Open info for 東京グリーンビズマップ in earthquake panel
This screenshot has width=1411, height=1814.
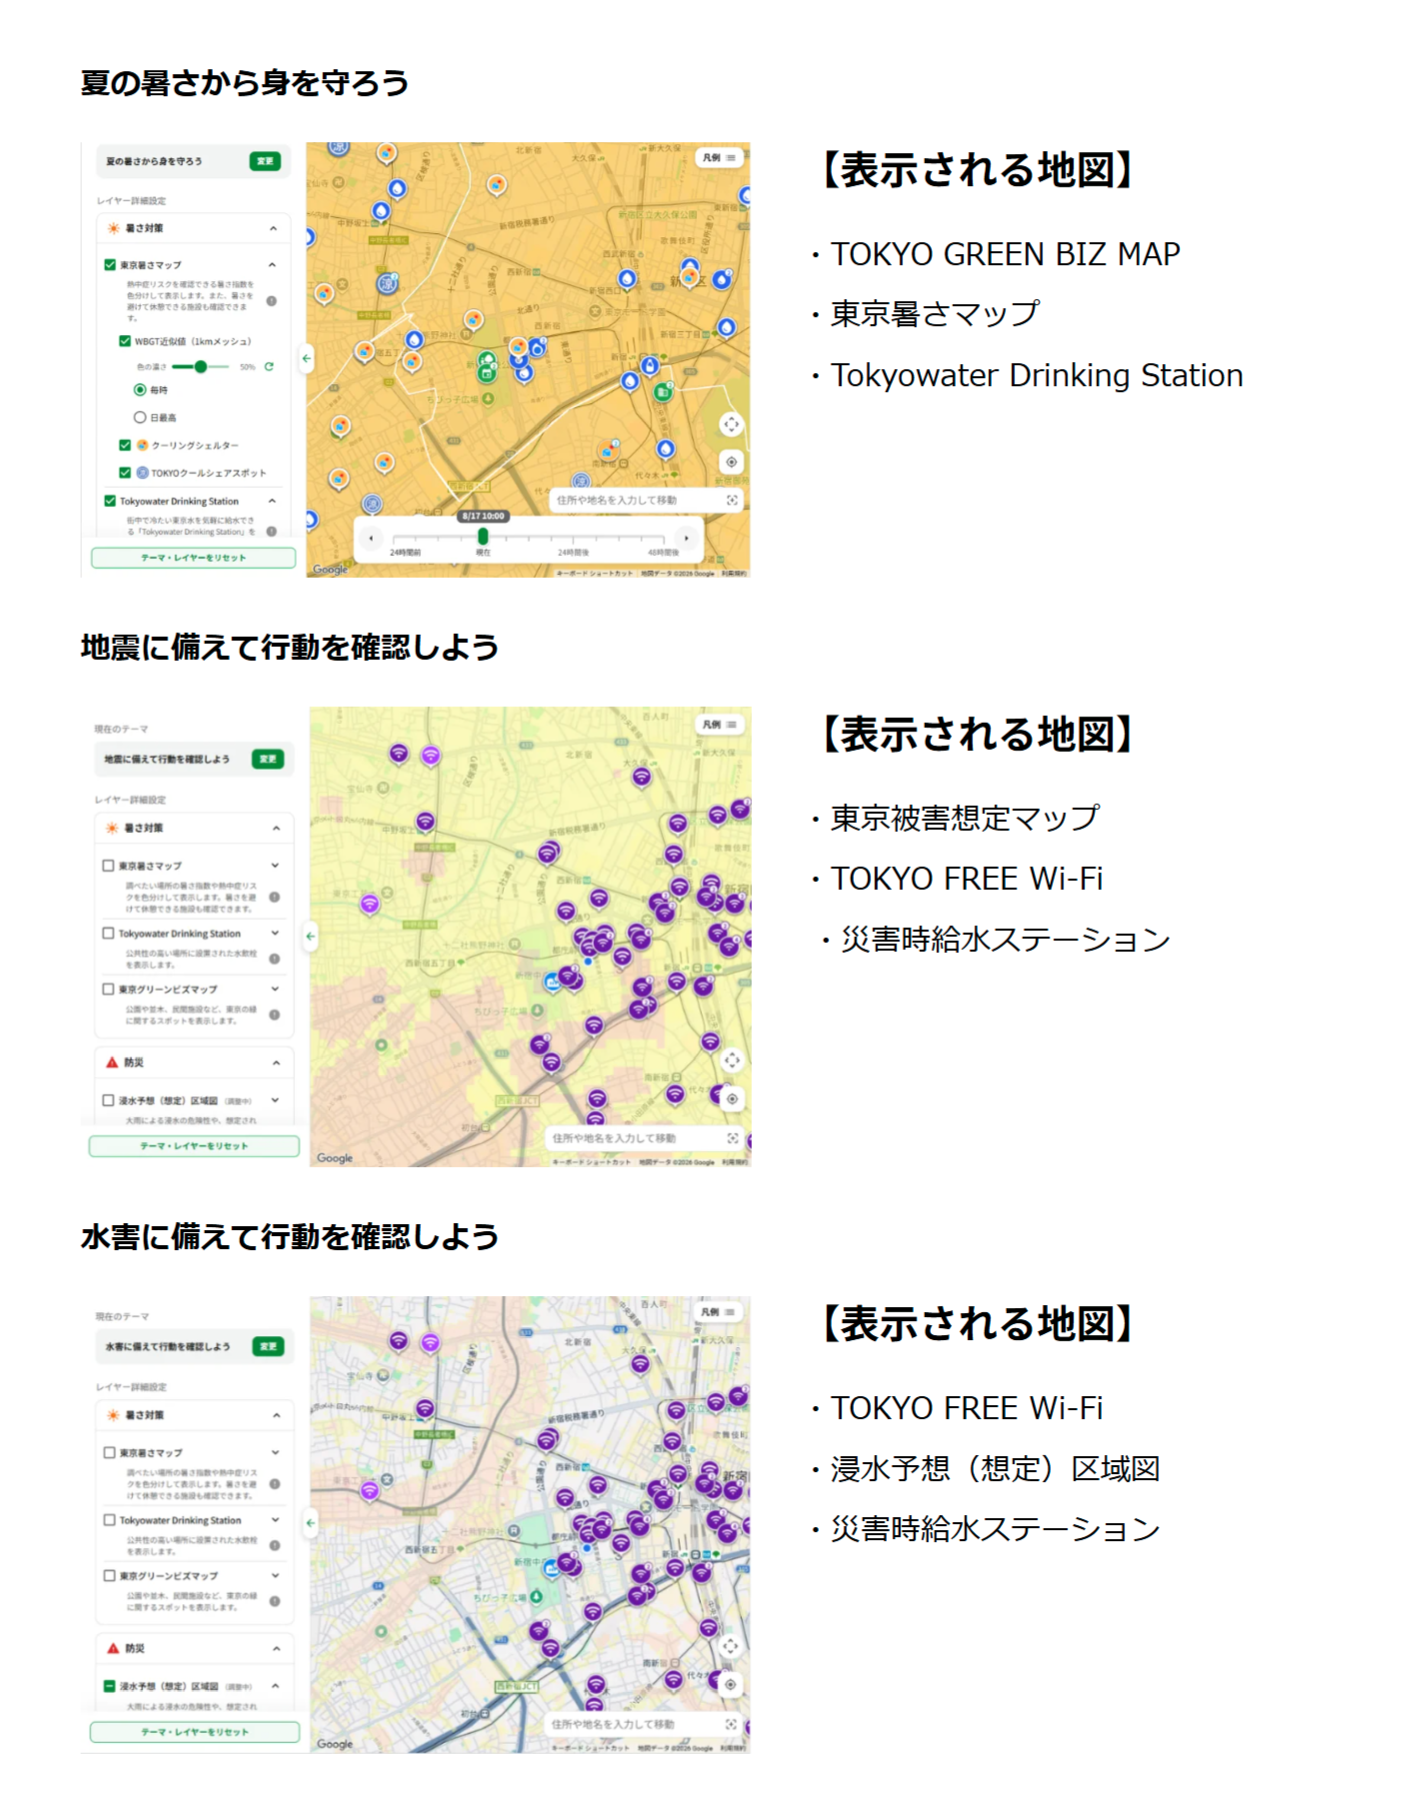click(274, 1014)
